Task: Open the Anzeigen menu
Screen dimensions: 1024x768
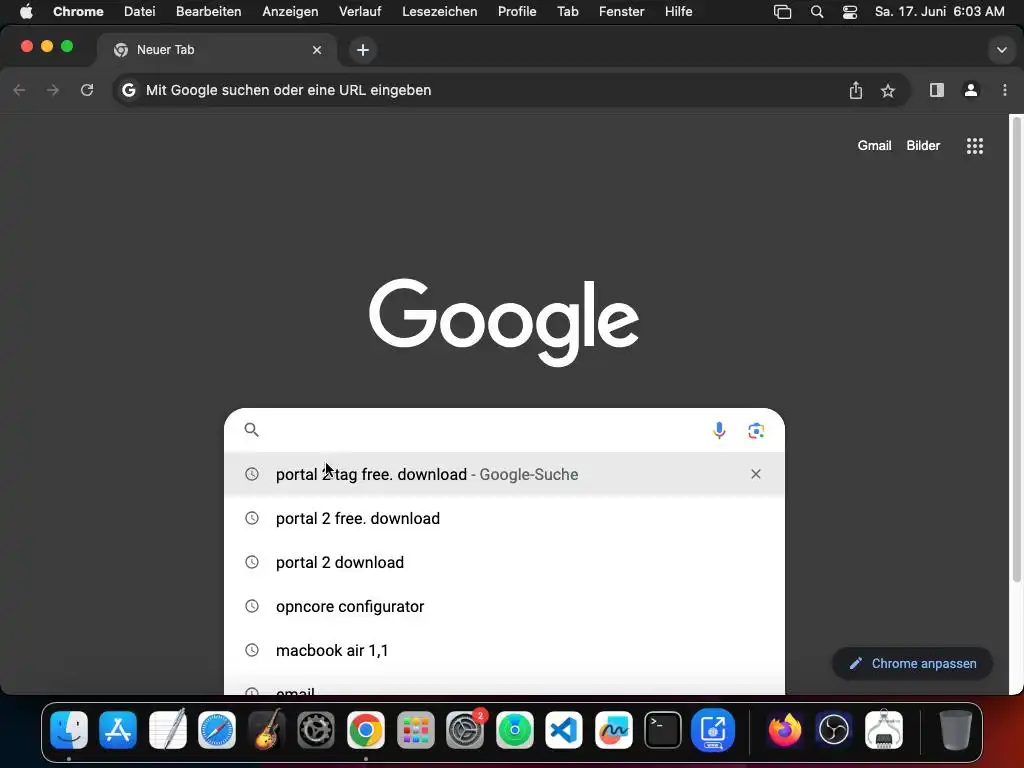Action: 290,12
